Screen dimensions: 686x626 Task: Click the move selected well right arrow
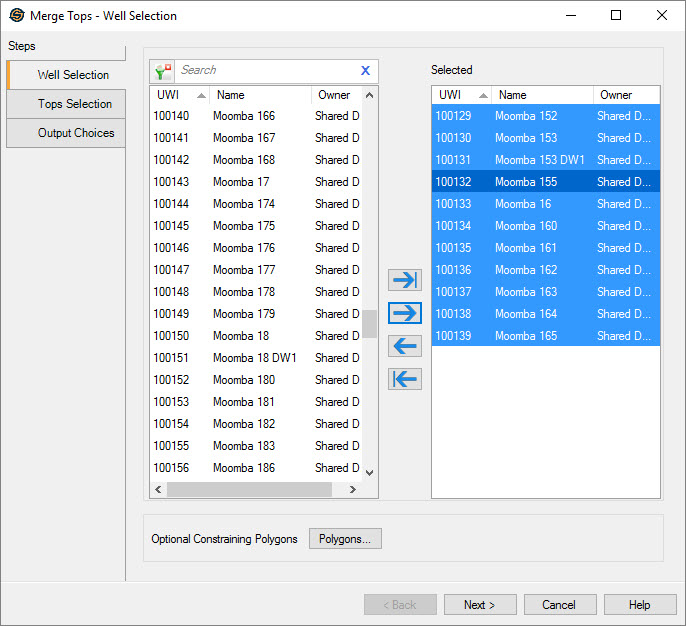pyautogui.click(x=404, y=313)
